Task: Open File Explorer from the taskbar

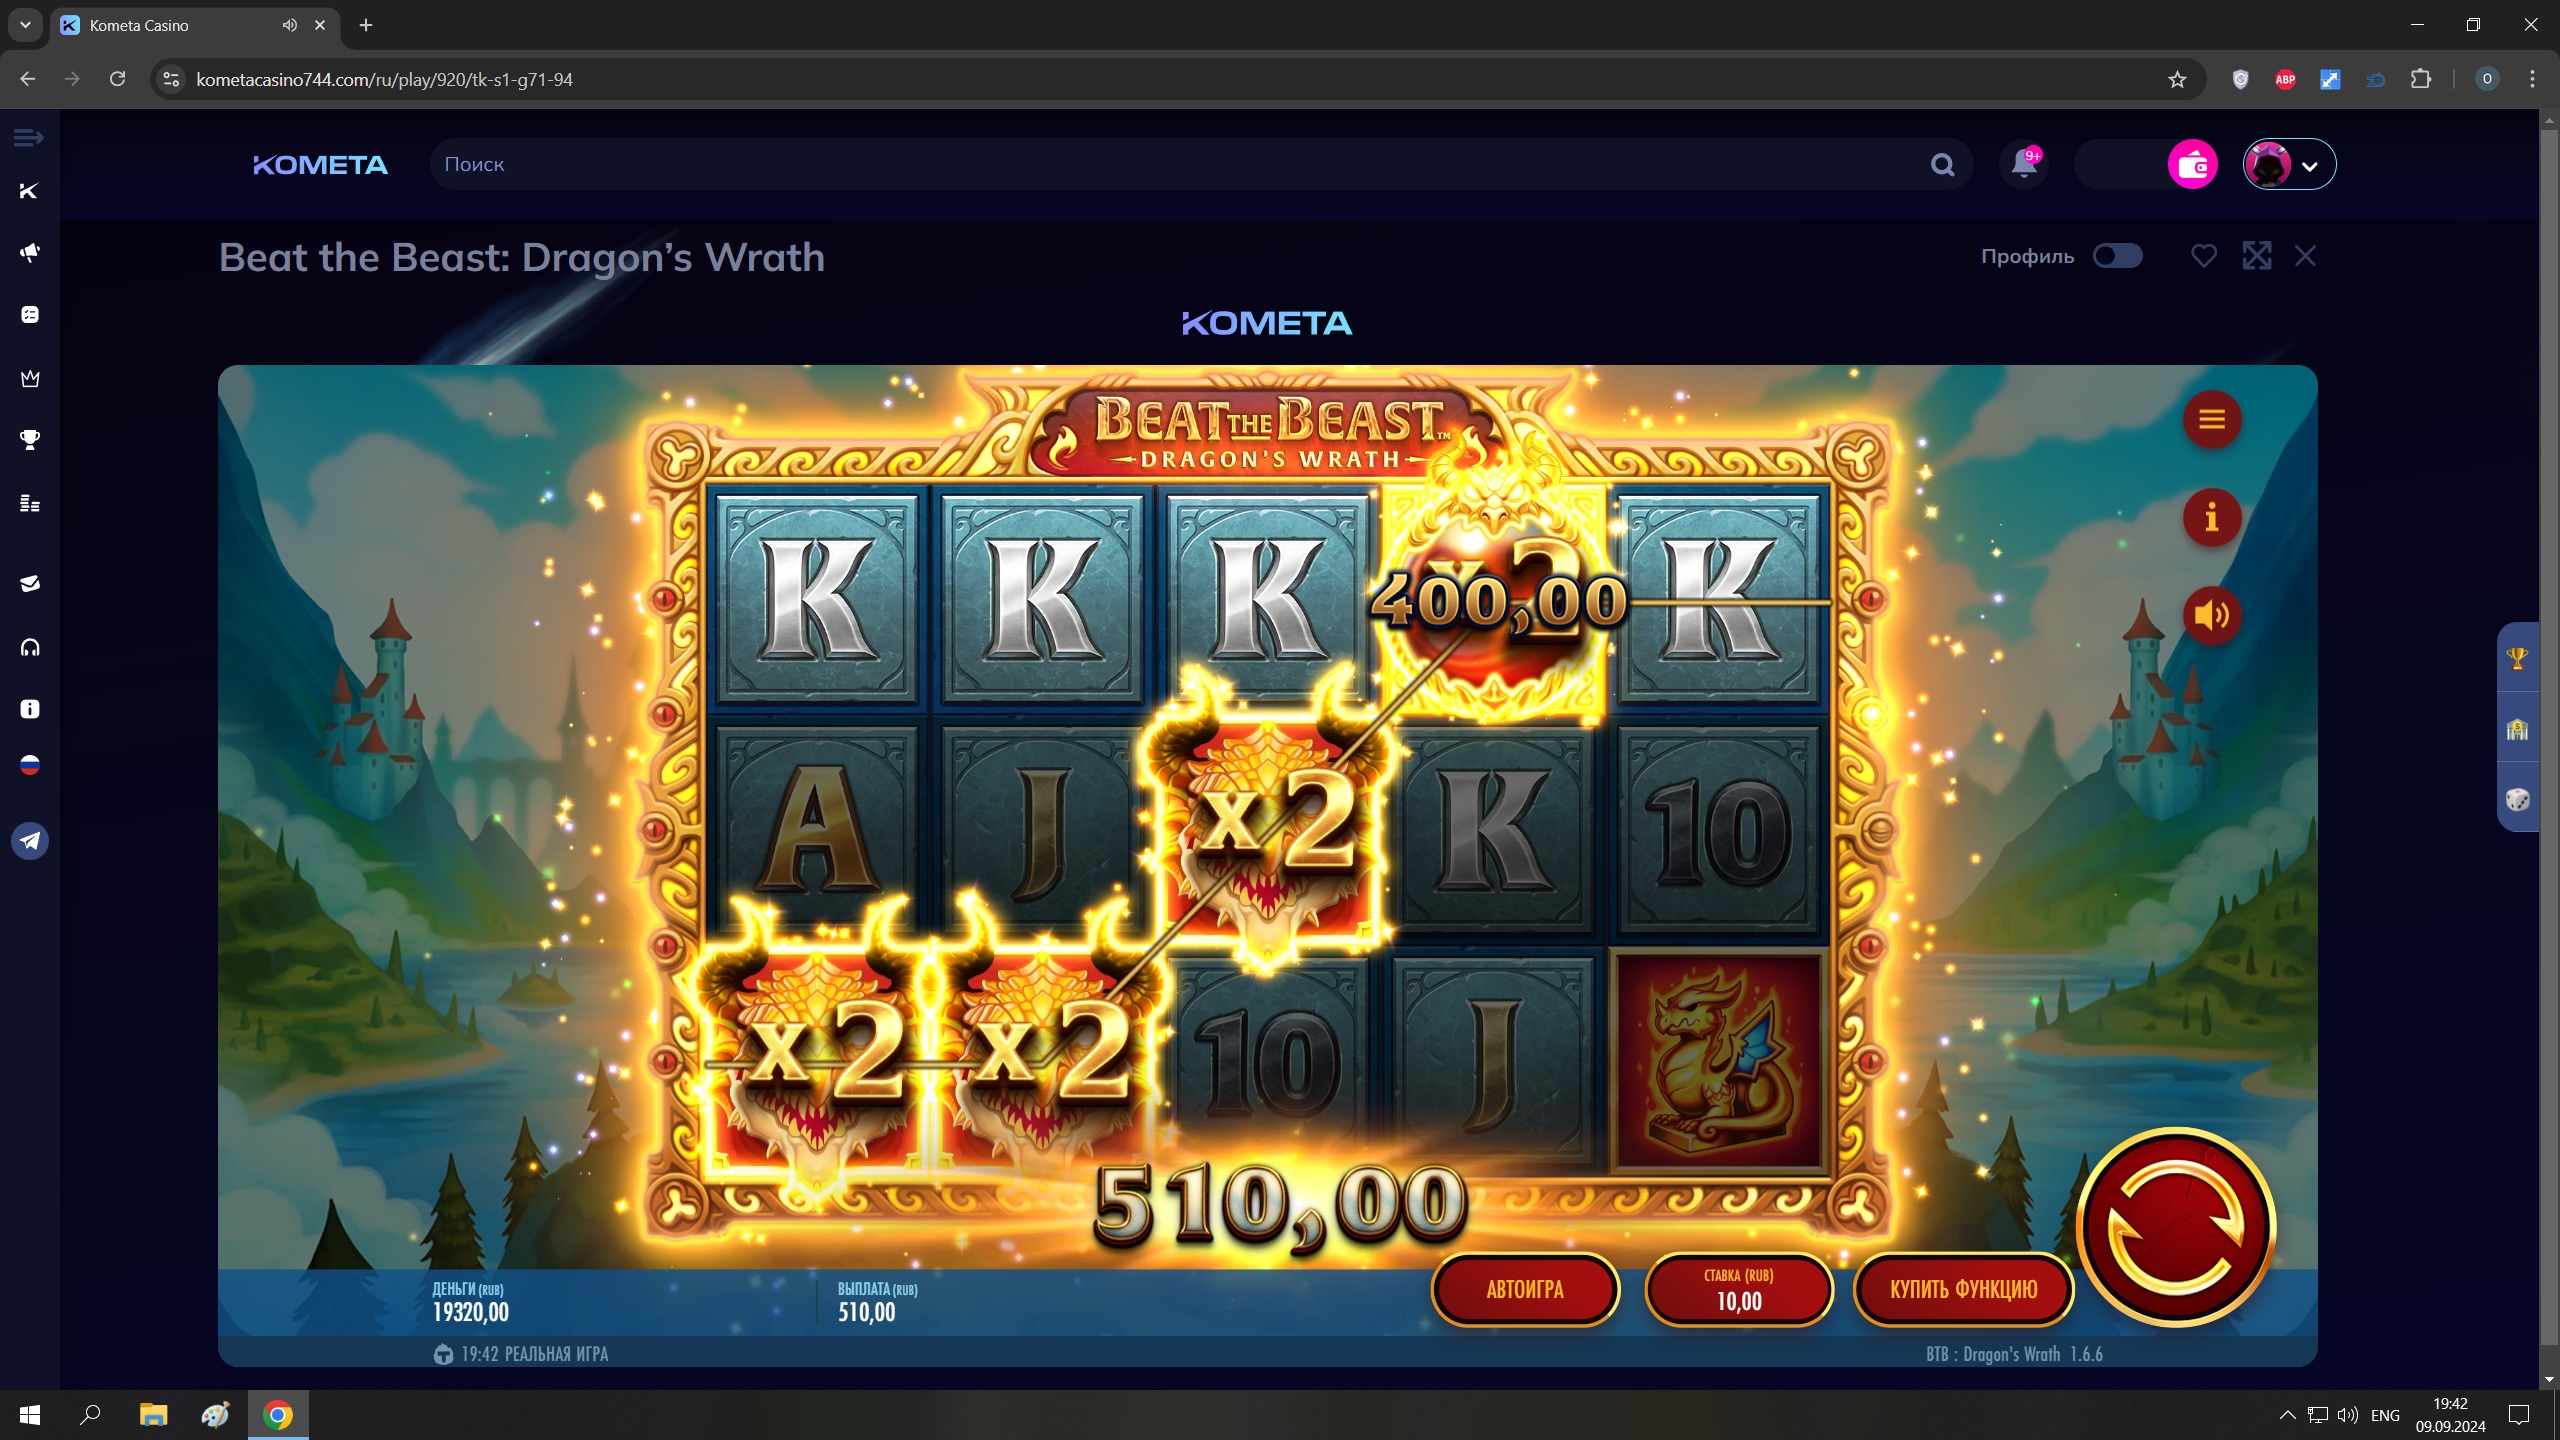Action: [153, 1414]
